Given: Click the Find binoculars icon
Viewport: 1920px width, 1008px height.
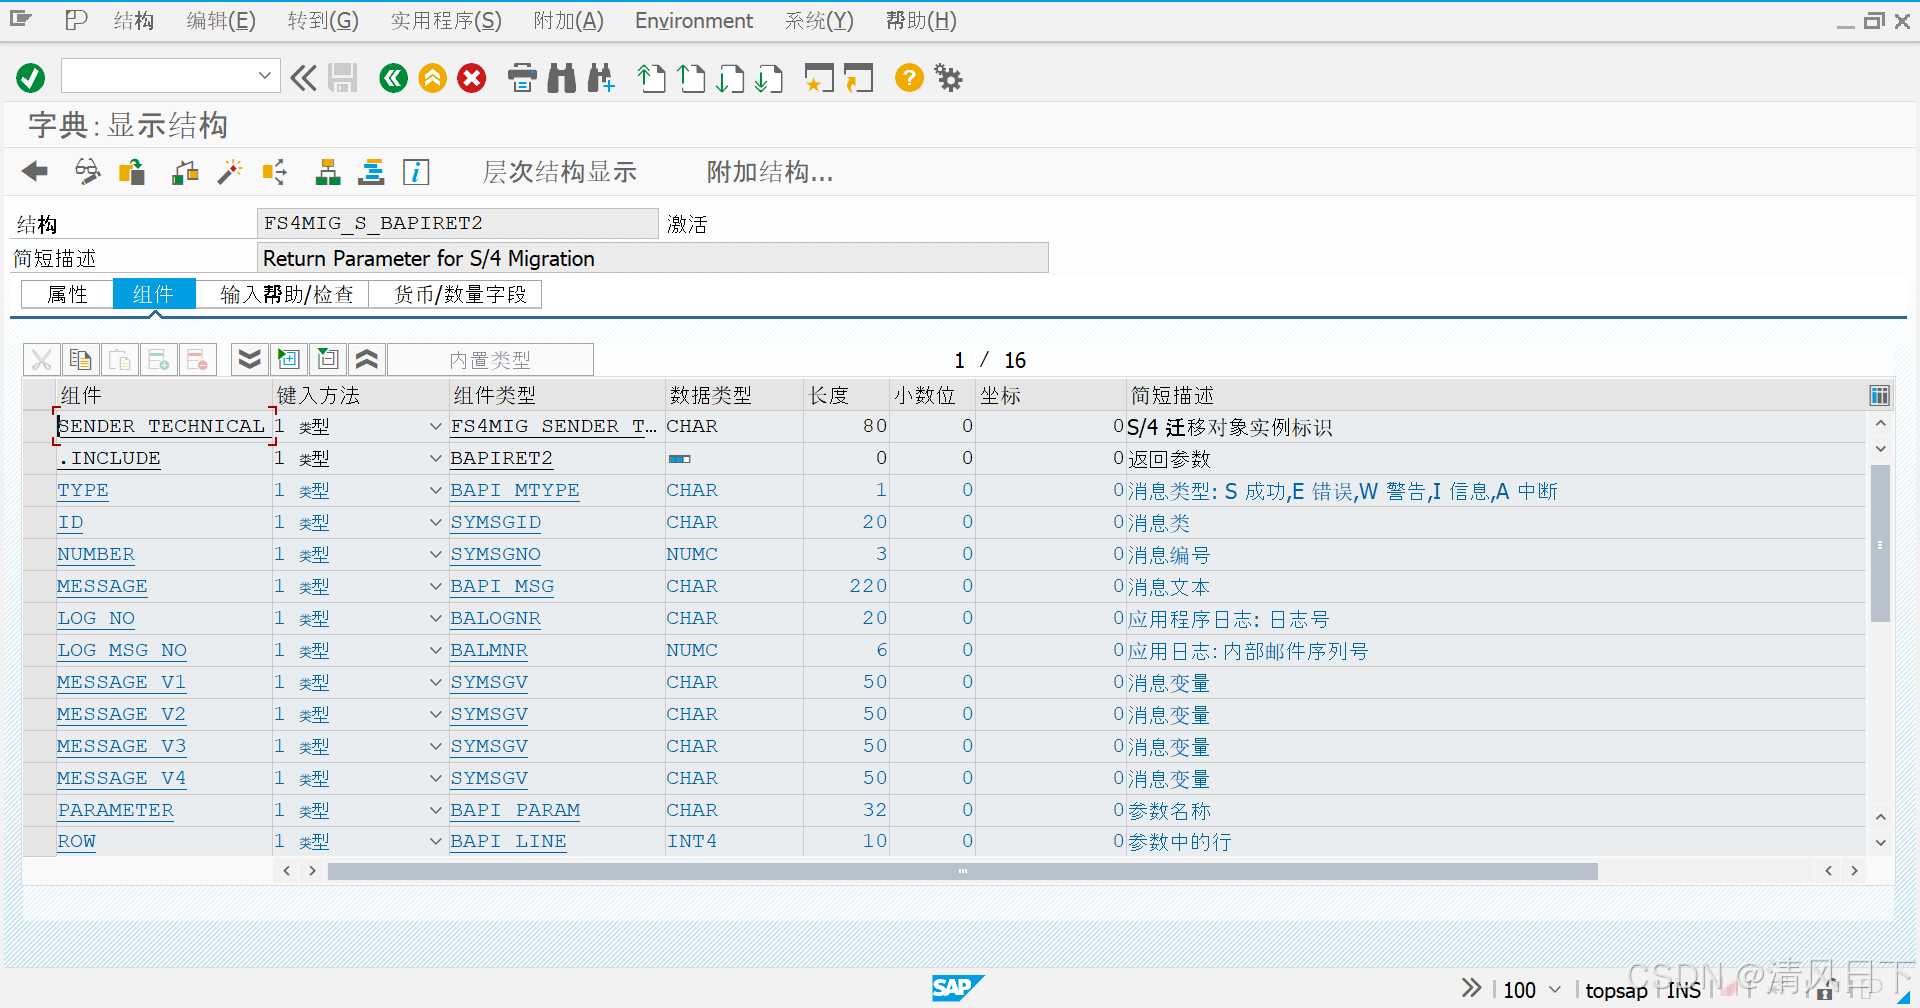Looking at the screenshot, I should coord(562,78).
